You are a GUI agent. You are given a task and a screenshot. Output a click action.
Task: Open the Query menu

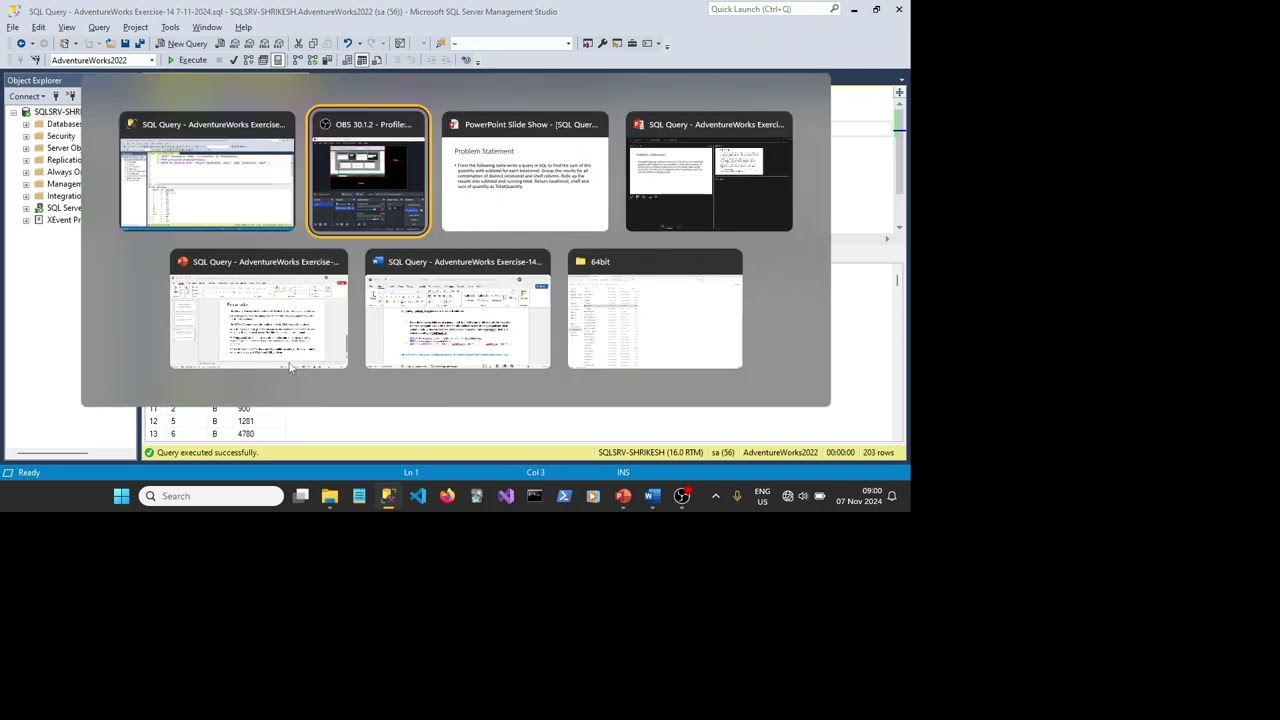coord(98,27)
